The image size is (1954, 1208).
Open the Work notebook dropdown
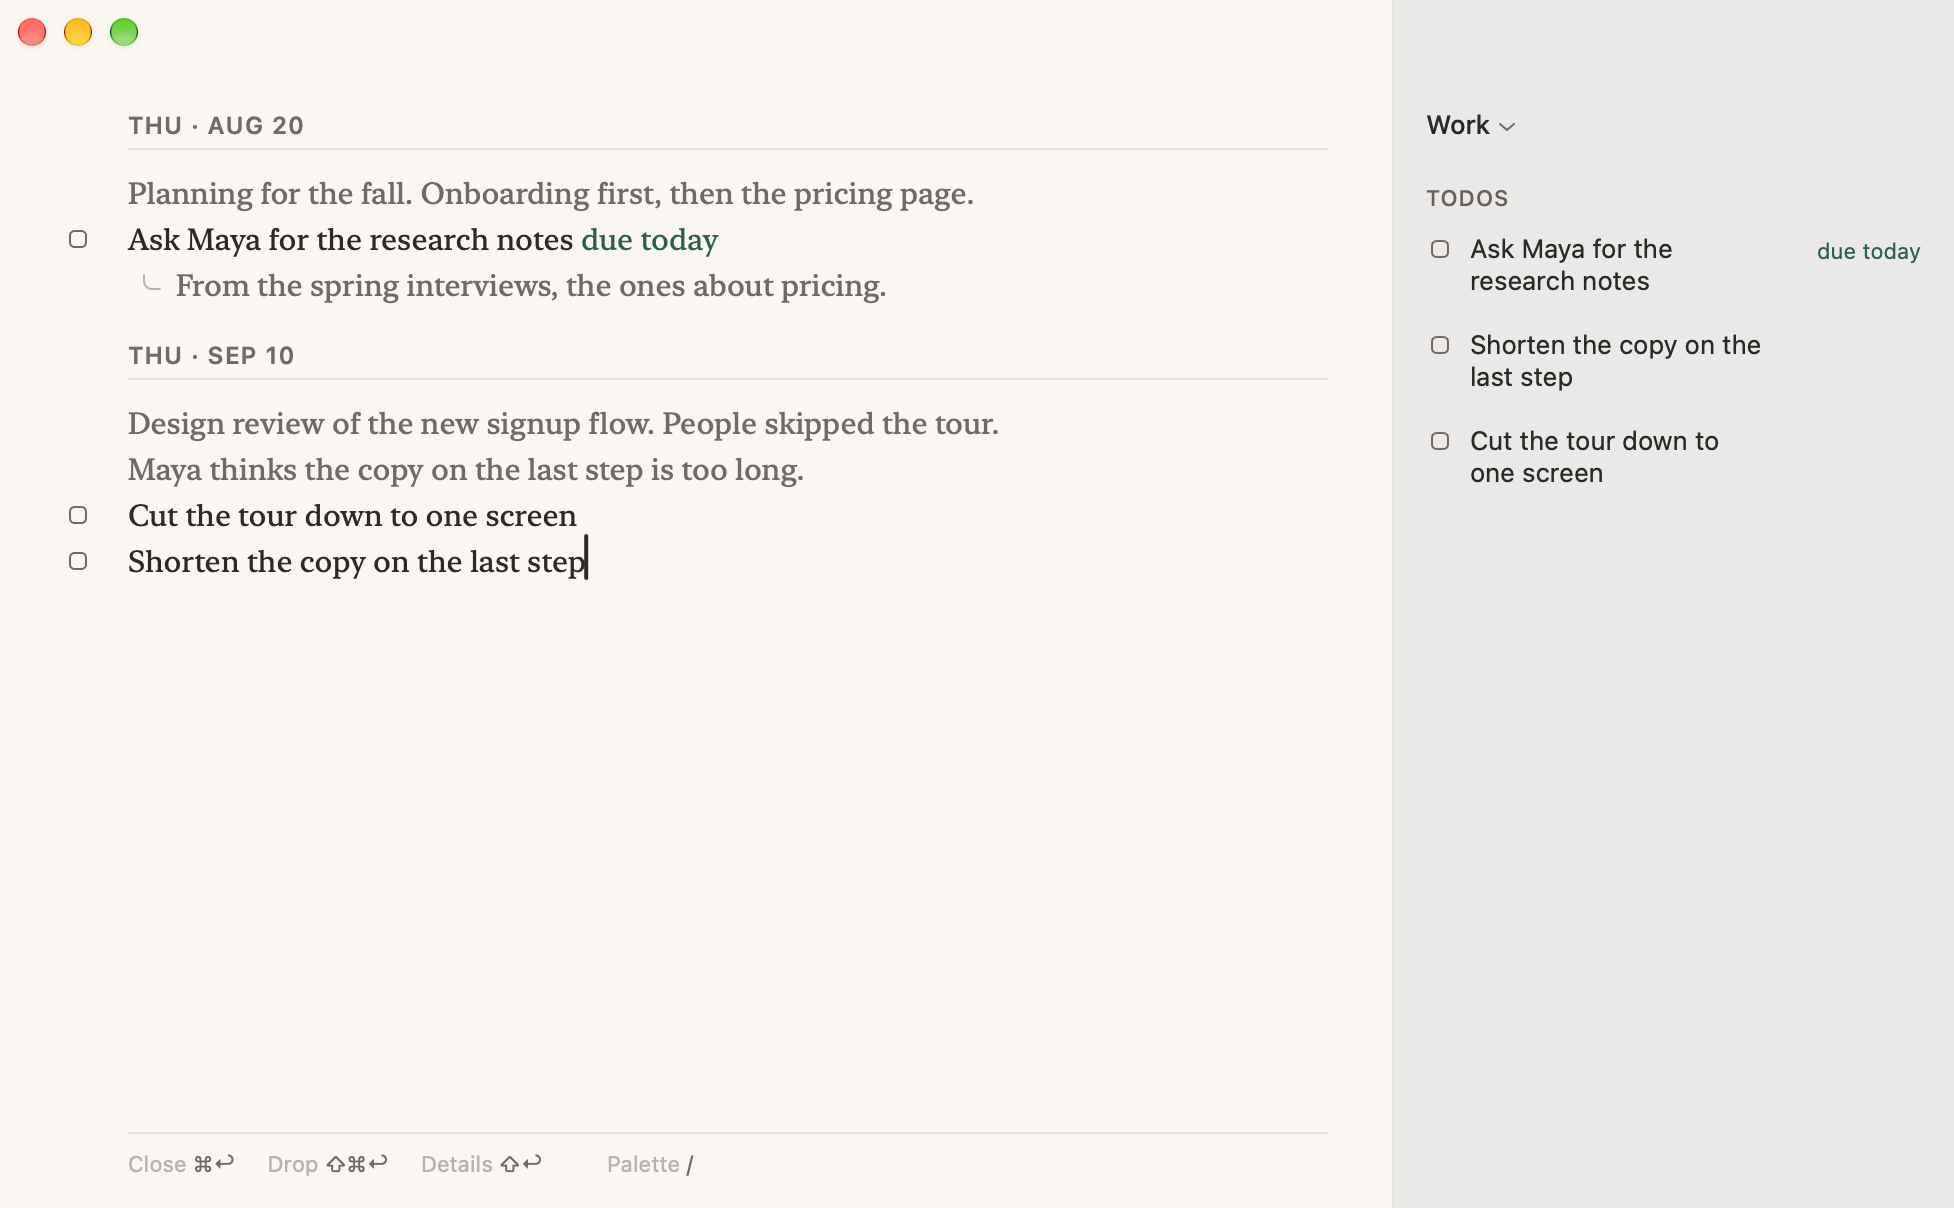tap(1471, 125)
